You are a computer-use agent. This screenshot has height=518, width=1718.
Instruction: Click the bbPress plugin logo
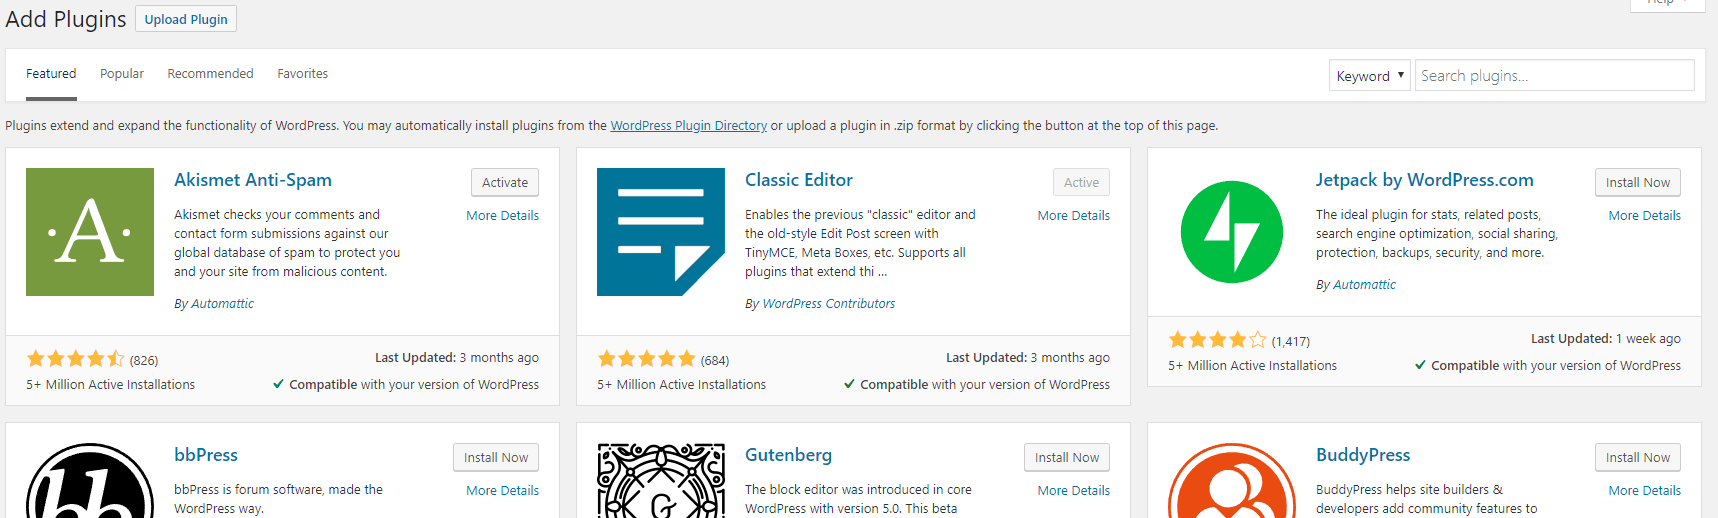click(x=90, y=481)
